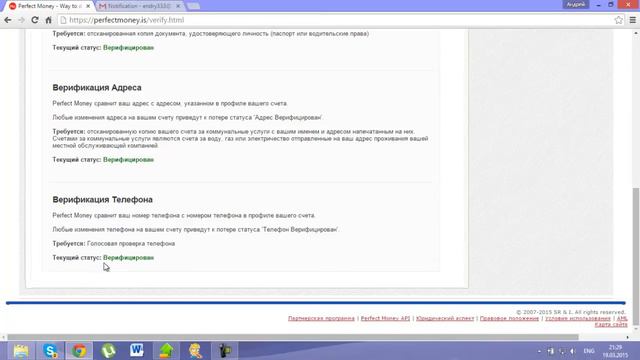Open File Explorer from the taskbar
This screenshot has width=640, height=360.
(x=21, y=351)
